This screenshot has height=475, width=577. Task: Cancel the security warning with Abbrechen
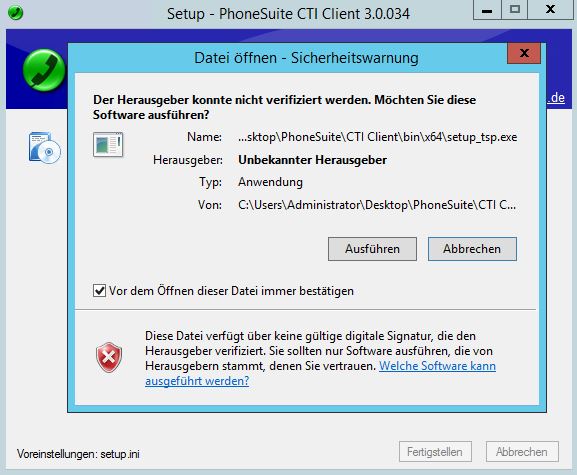click(472, 249)
